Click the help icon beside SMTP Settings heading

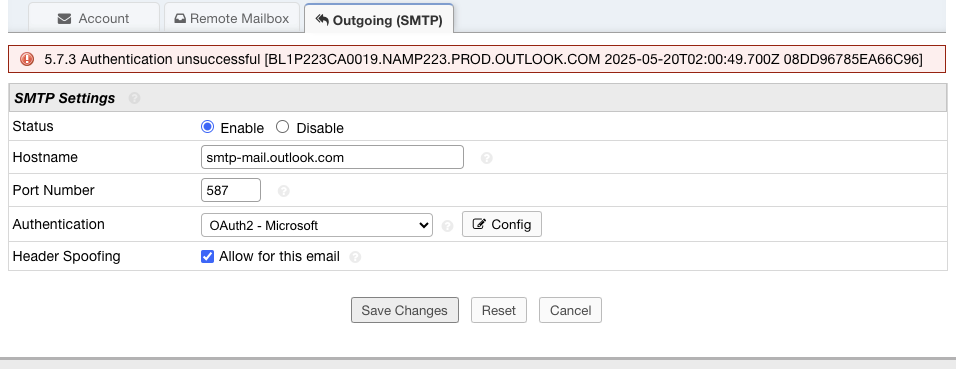(x=134, y=98)
